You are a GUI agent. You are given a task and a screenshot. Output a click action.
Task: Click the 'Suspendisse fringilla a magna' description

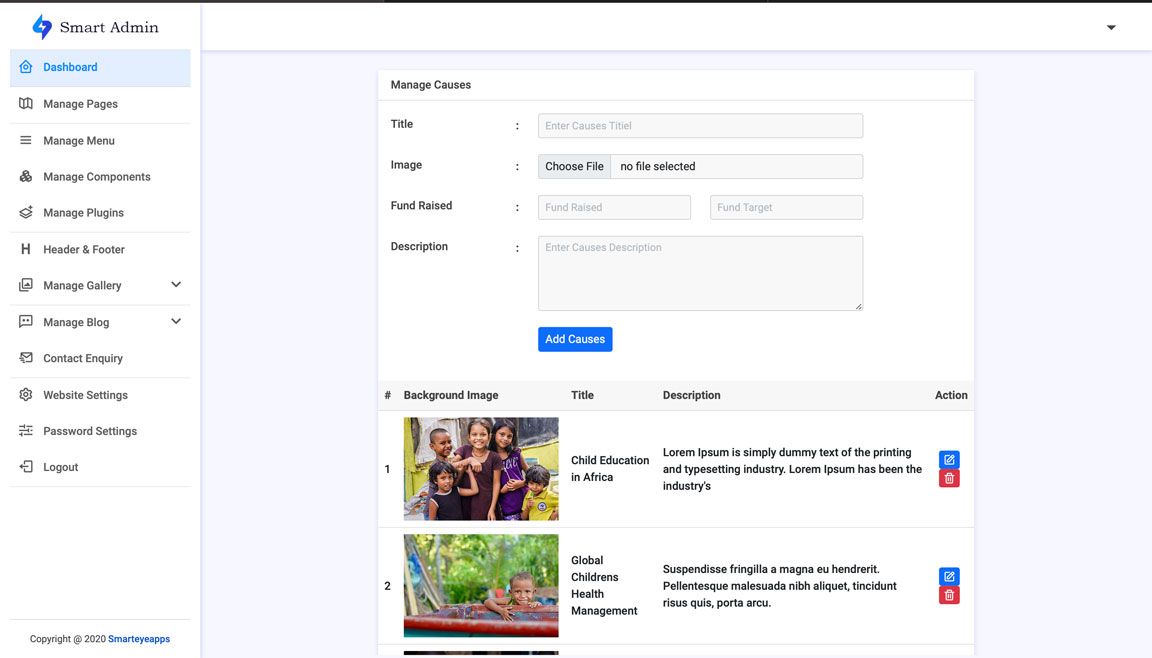(780, 586)
